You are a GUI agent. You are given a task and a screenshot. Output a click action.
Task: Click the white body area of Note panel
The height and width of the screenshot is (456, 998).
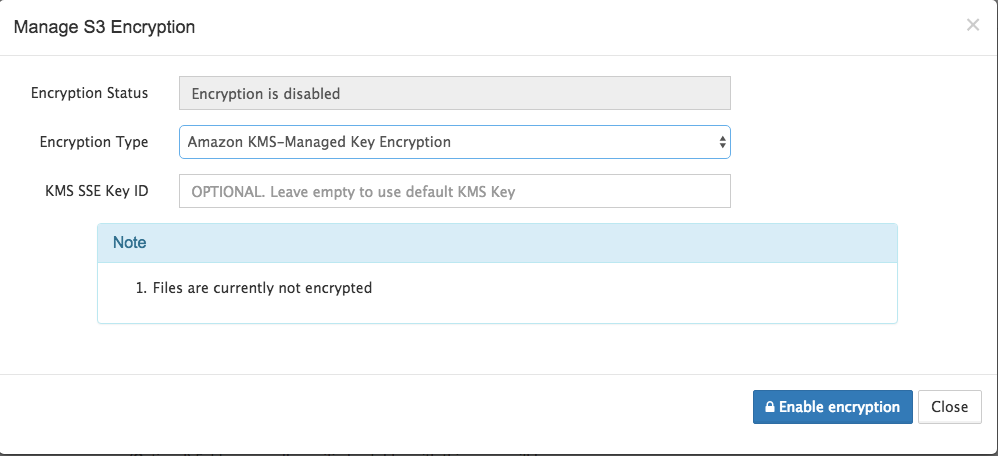click(497, 292)
